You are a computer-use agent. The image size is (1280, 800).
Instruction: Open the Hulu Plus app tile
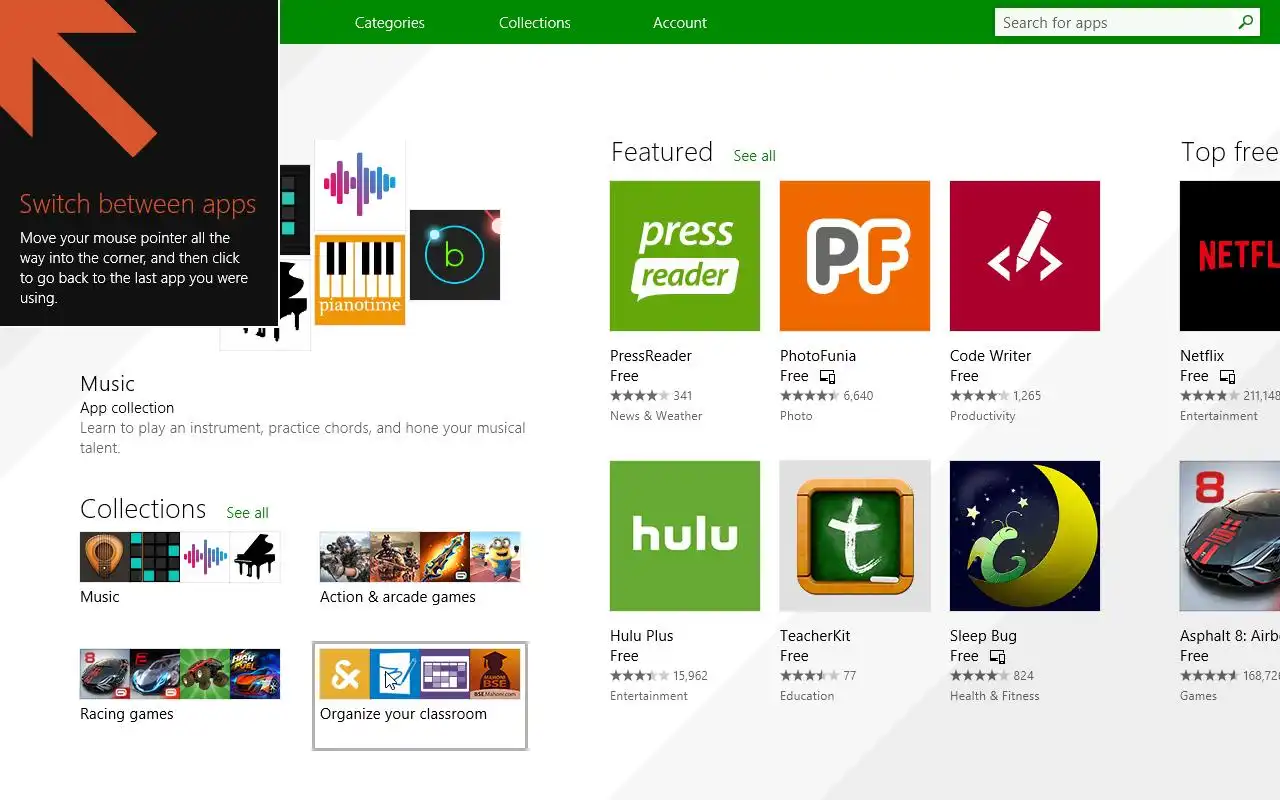(x=685, y=536)
